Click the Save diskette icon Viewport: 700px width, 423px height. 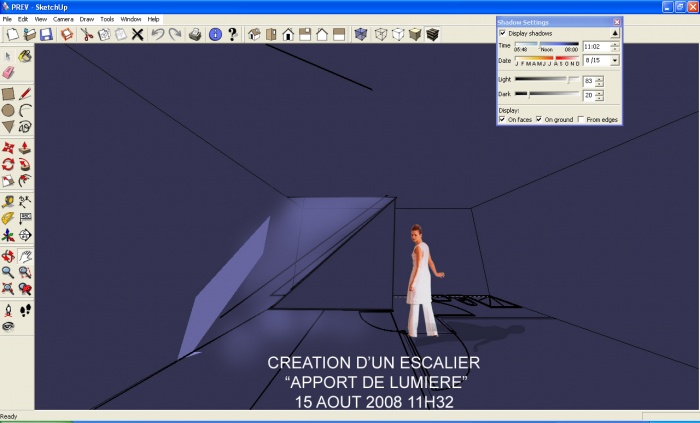(46, 34)
